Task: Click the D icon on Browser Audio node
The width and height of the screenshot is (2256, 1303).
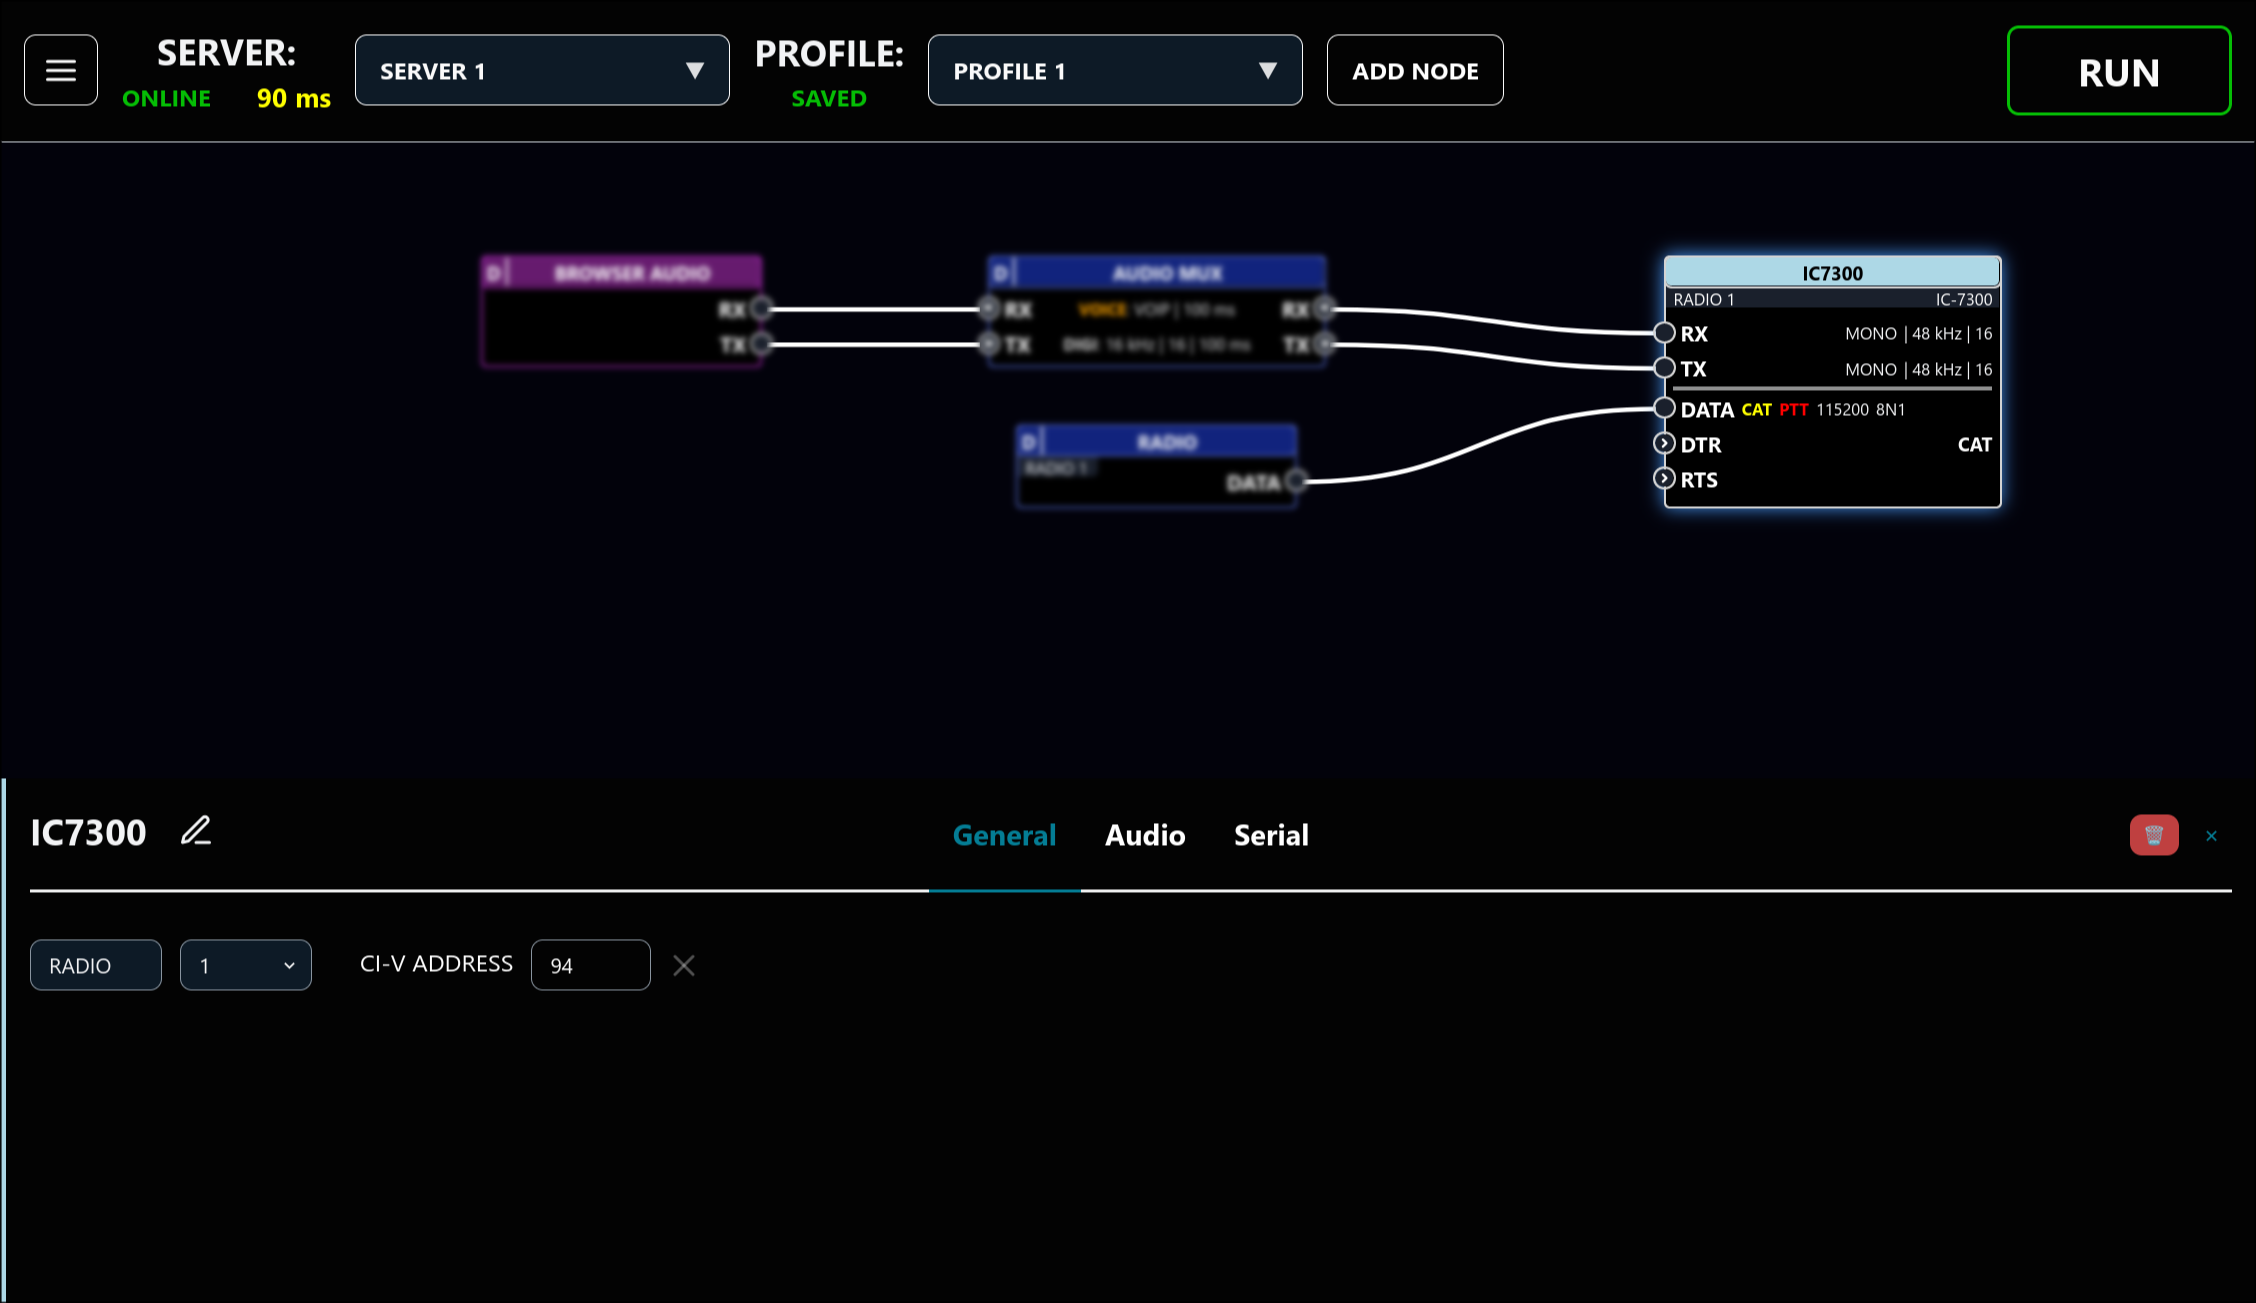Action: pyautogui.click(x=493, y=273)
